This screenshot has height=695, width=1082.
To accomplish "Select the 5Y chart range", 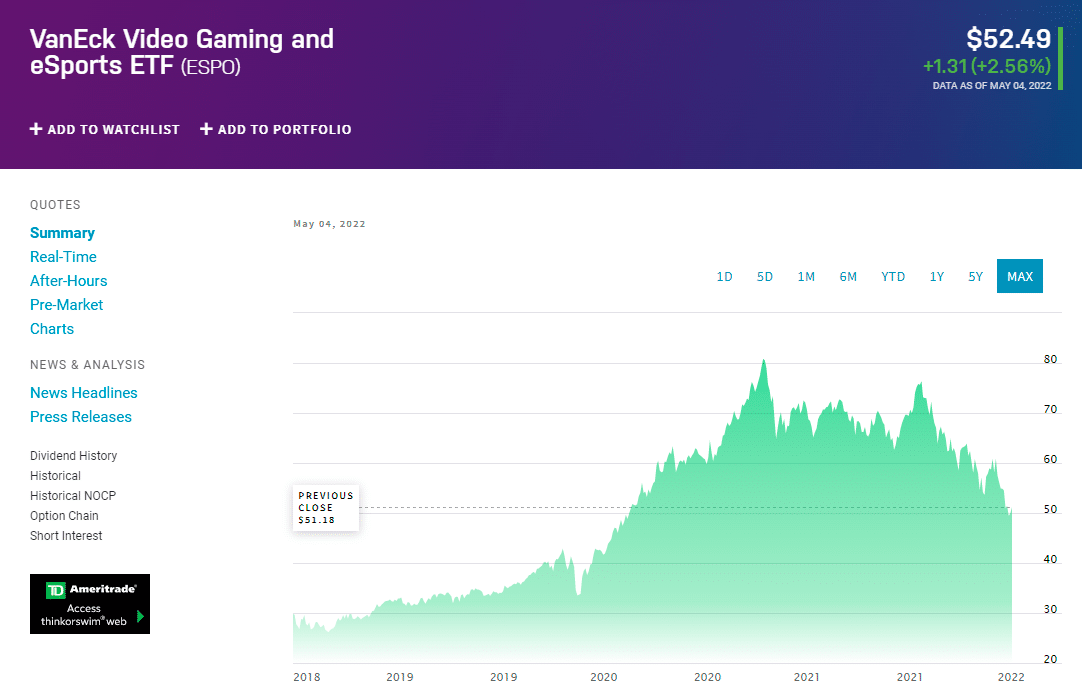I will point(975,277).
